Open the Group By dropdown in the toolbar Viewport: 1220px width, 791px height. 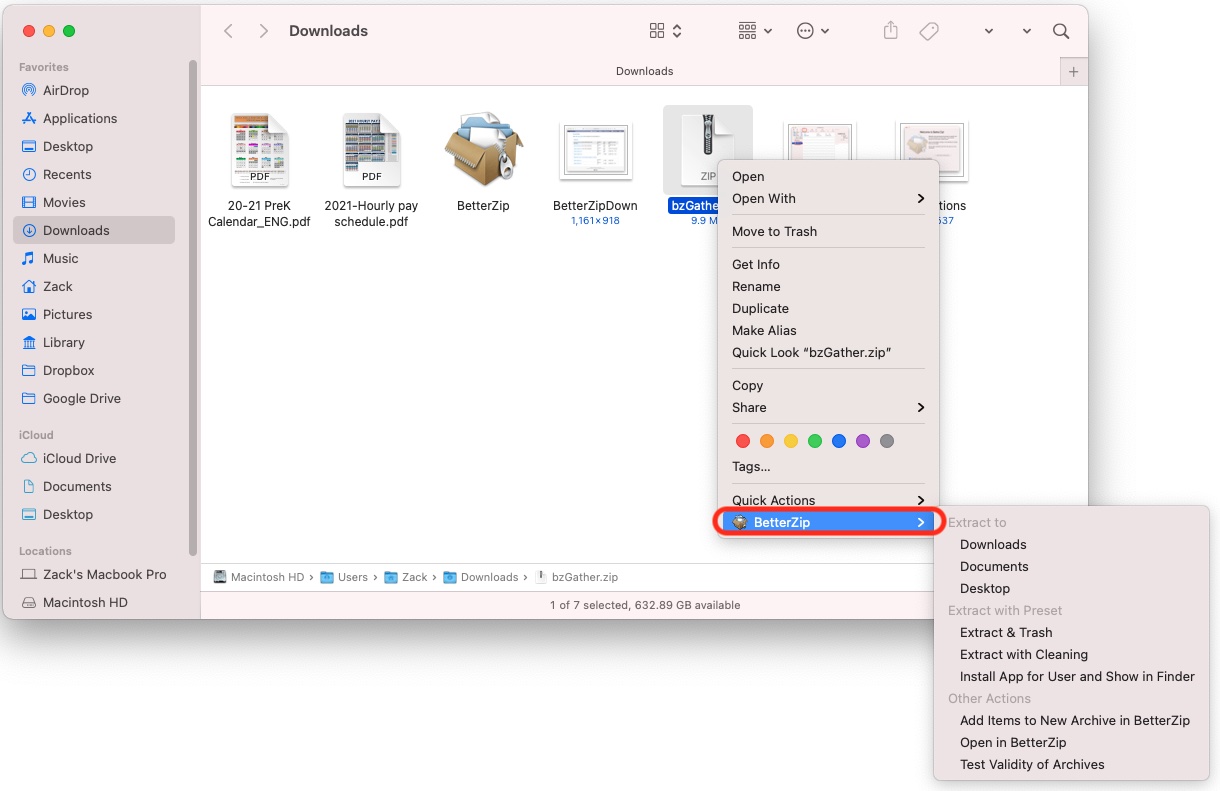755,31
